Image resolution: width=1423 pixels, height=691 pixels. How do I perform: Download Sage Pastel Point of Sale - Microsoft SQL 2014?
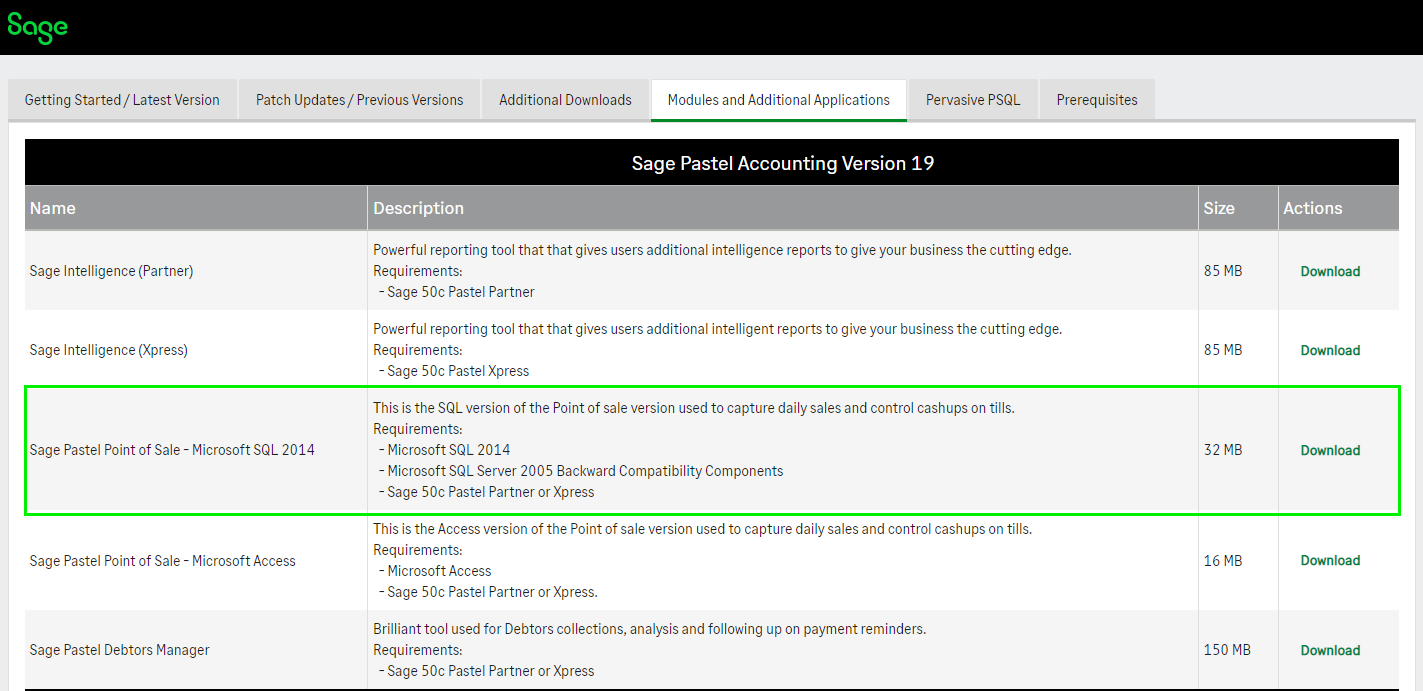point(1329,450)
